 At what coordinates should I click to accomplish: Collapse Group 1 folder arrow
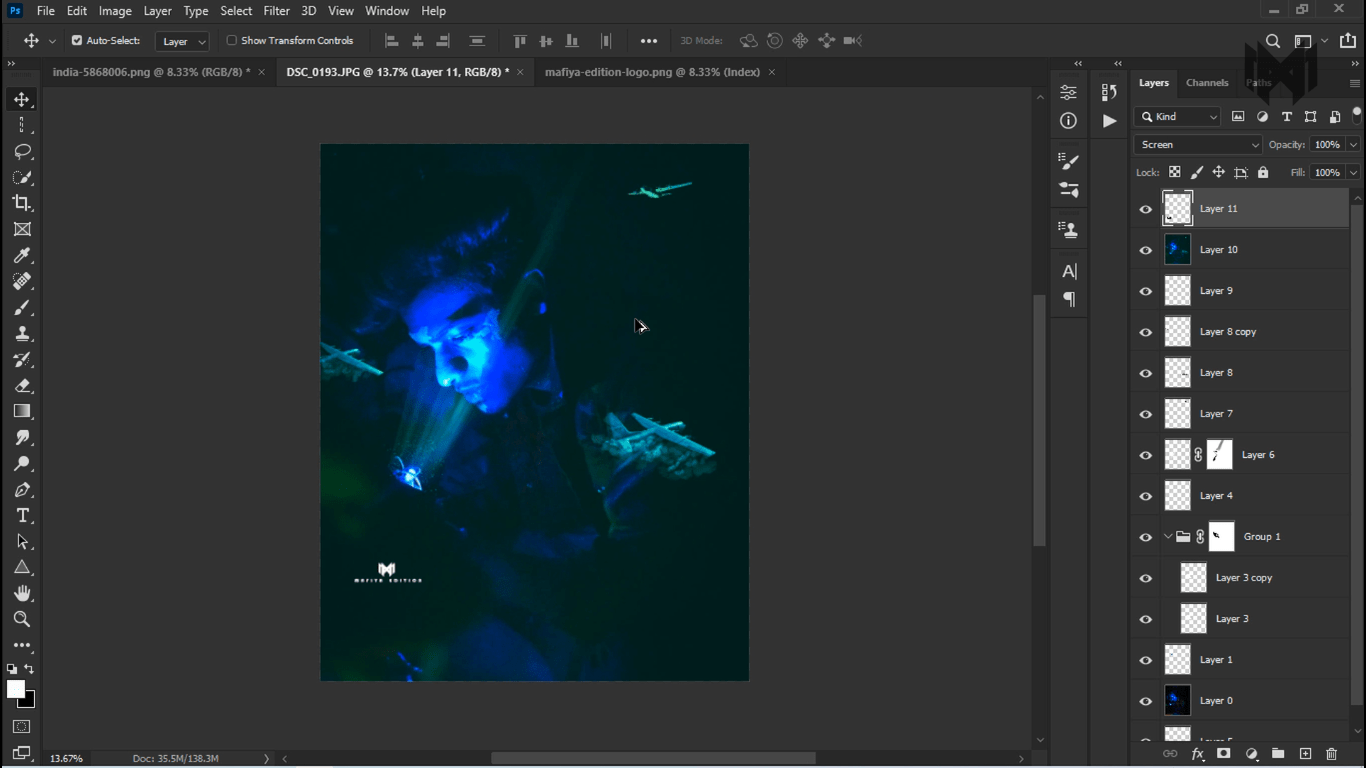pos(1167,537)
